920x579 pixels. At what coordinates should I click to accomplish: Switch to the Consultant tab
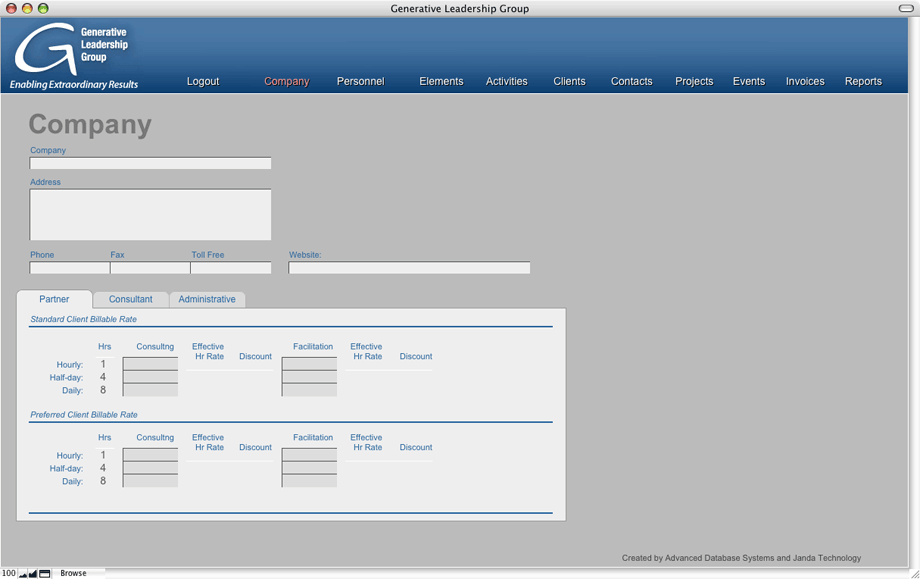pos(130,299)
